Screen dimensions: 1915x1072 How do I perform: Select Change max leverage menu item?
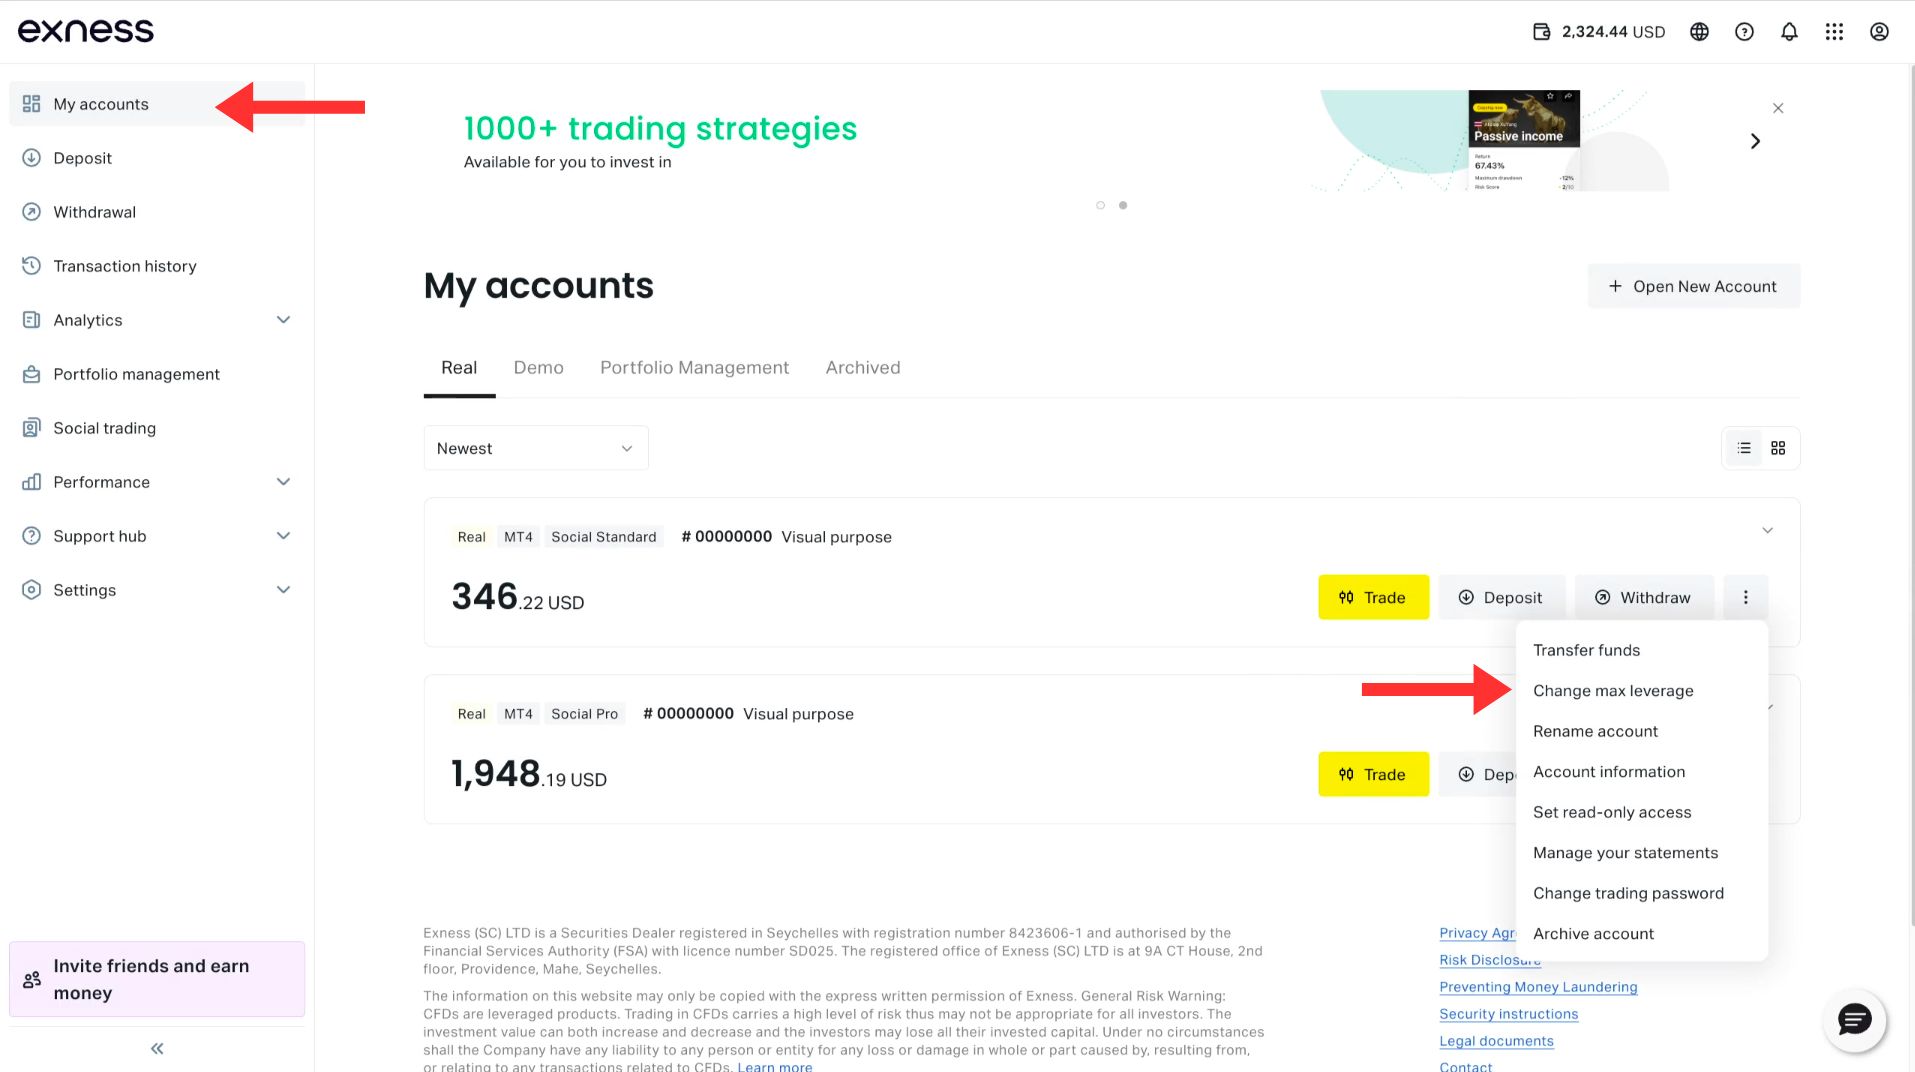[x=1613, y=691]
